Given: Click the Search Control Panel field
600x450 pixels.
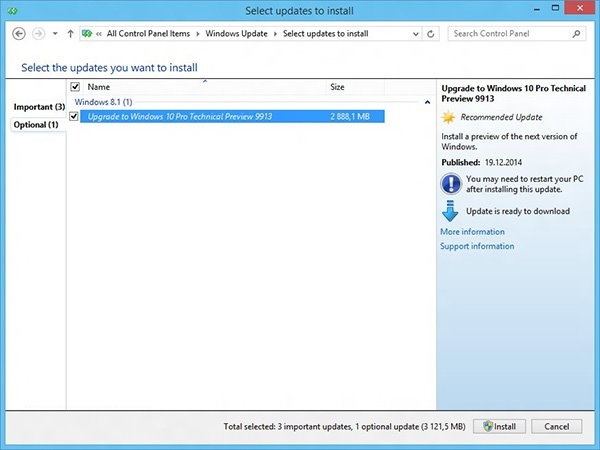Looking at the screenshot, I should pyautogui.click(x=517, y=34).
